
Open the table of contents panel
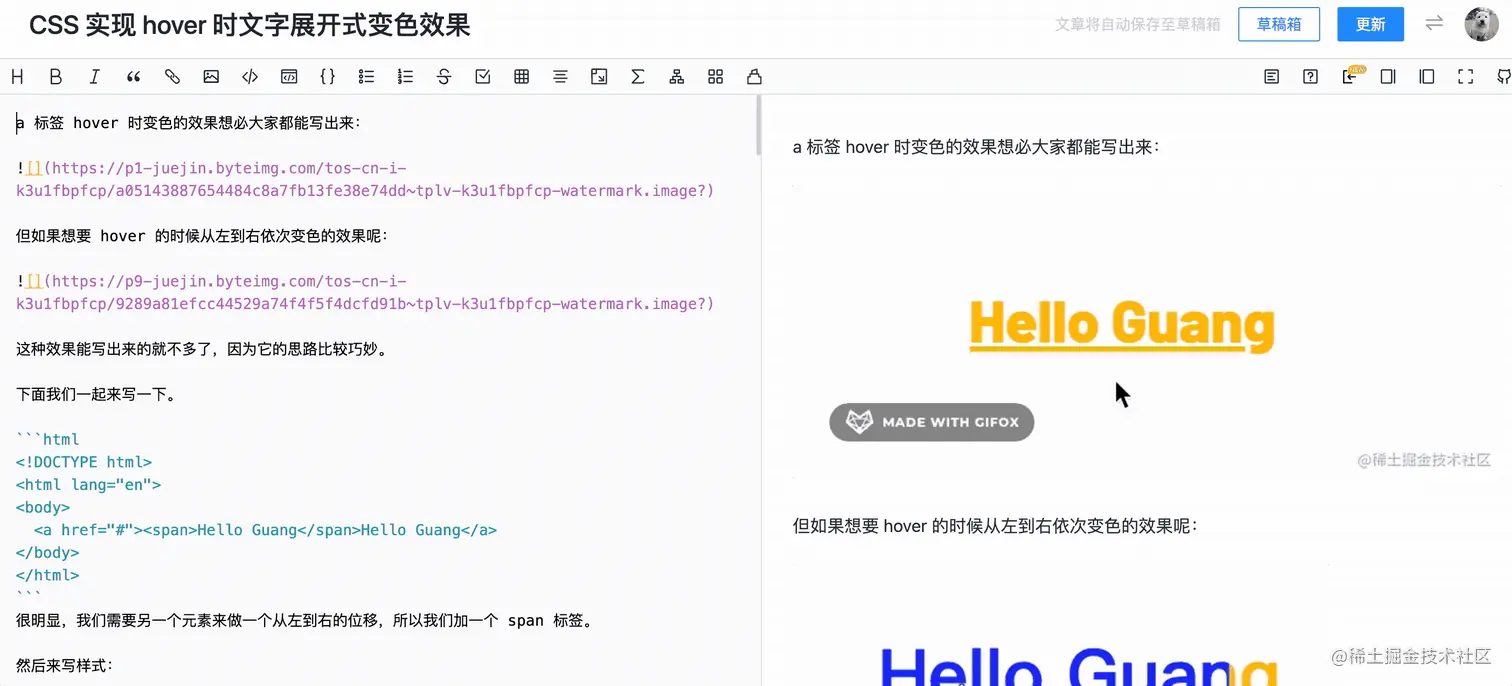coord(1272,77)
